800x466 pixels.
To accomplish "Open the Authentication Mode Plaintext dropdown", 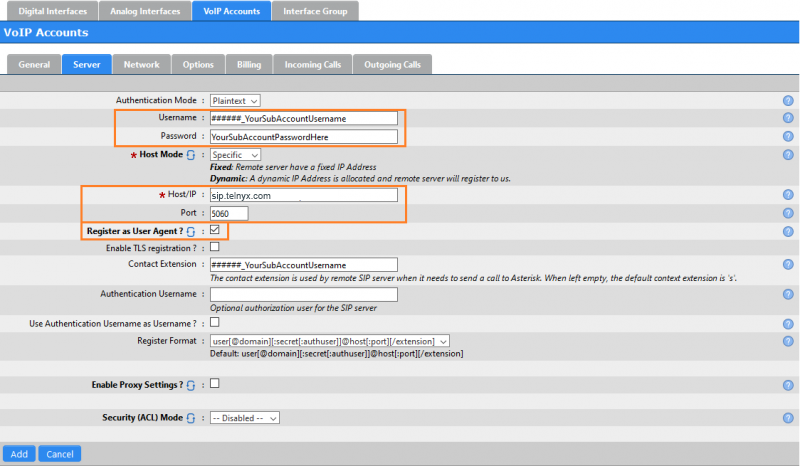I will tap(235, 101).
